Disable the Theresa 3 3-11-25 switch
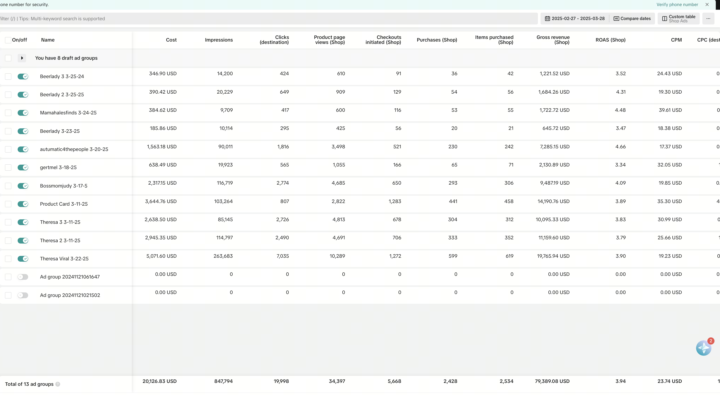 tap(23, 222)
